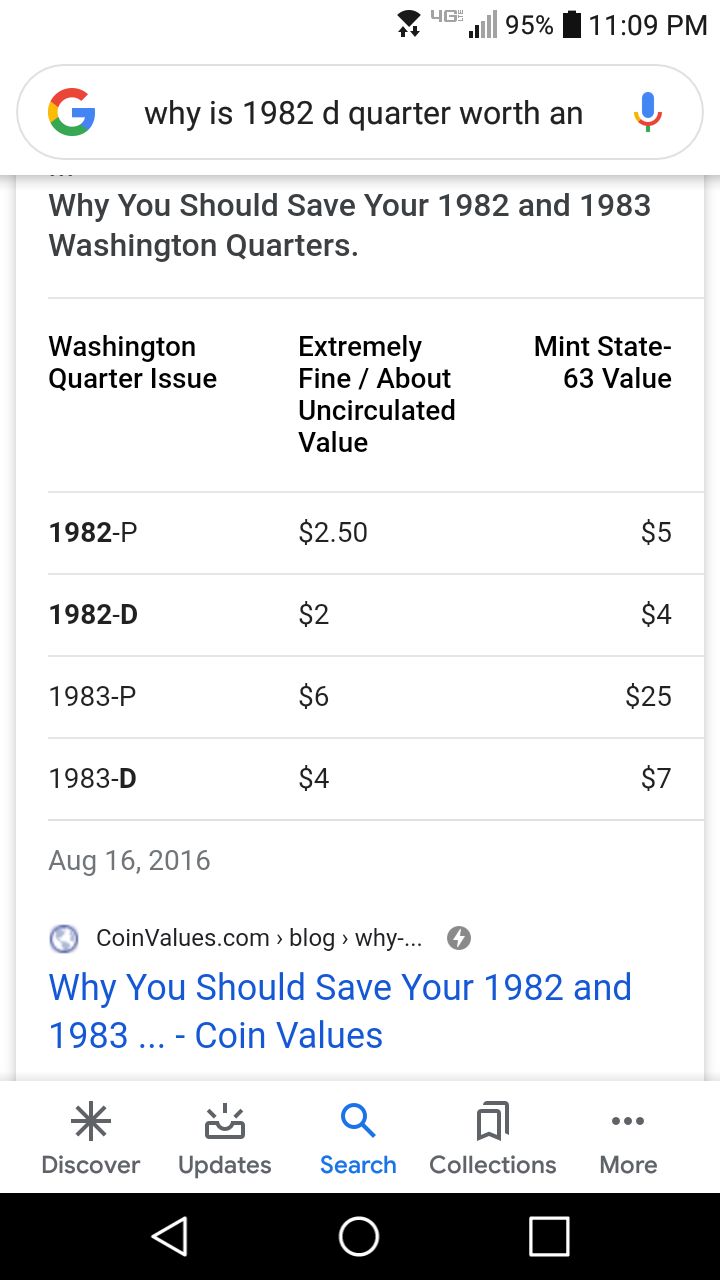Tap the Google logo icon
The image size is (720, 1280).
tap(72, 113)
